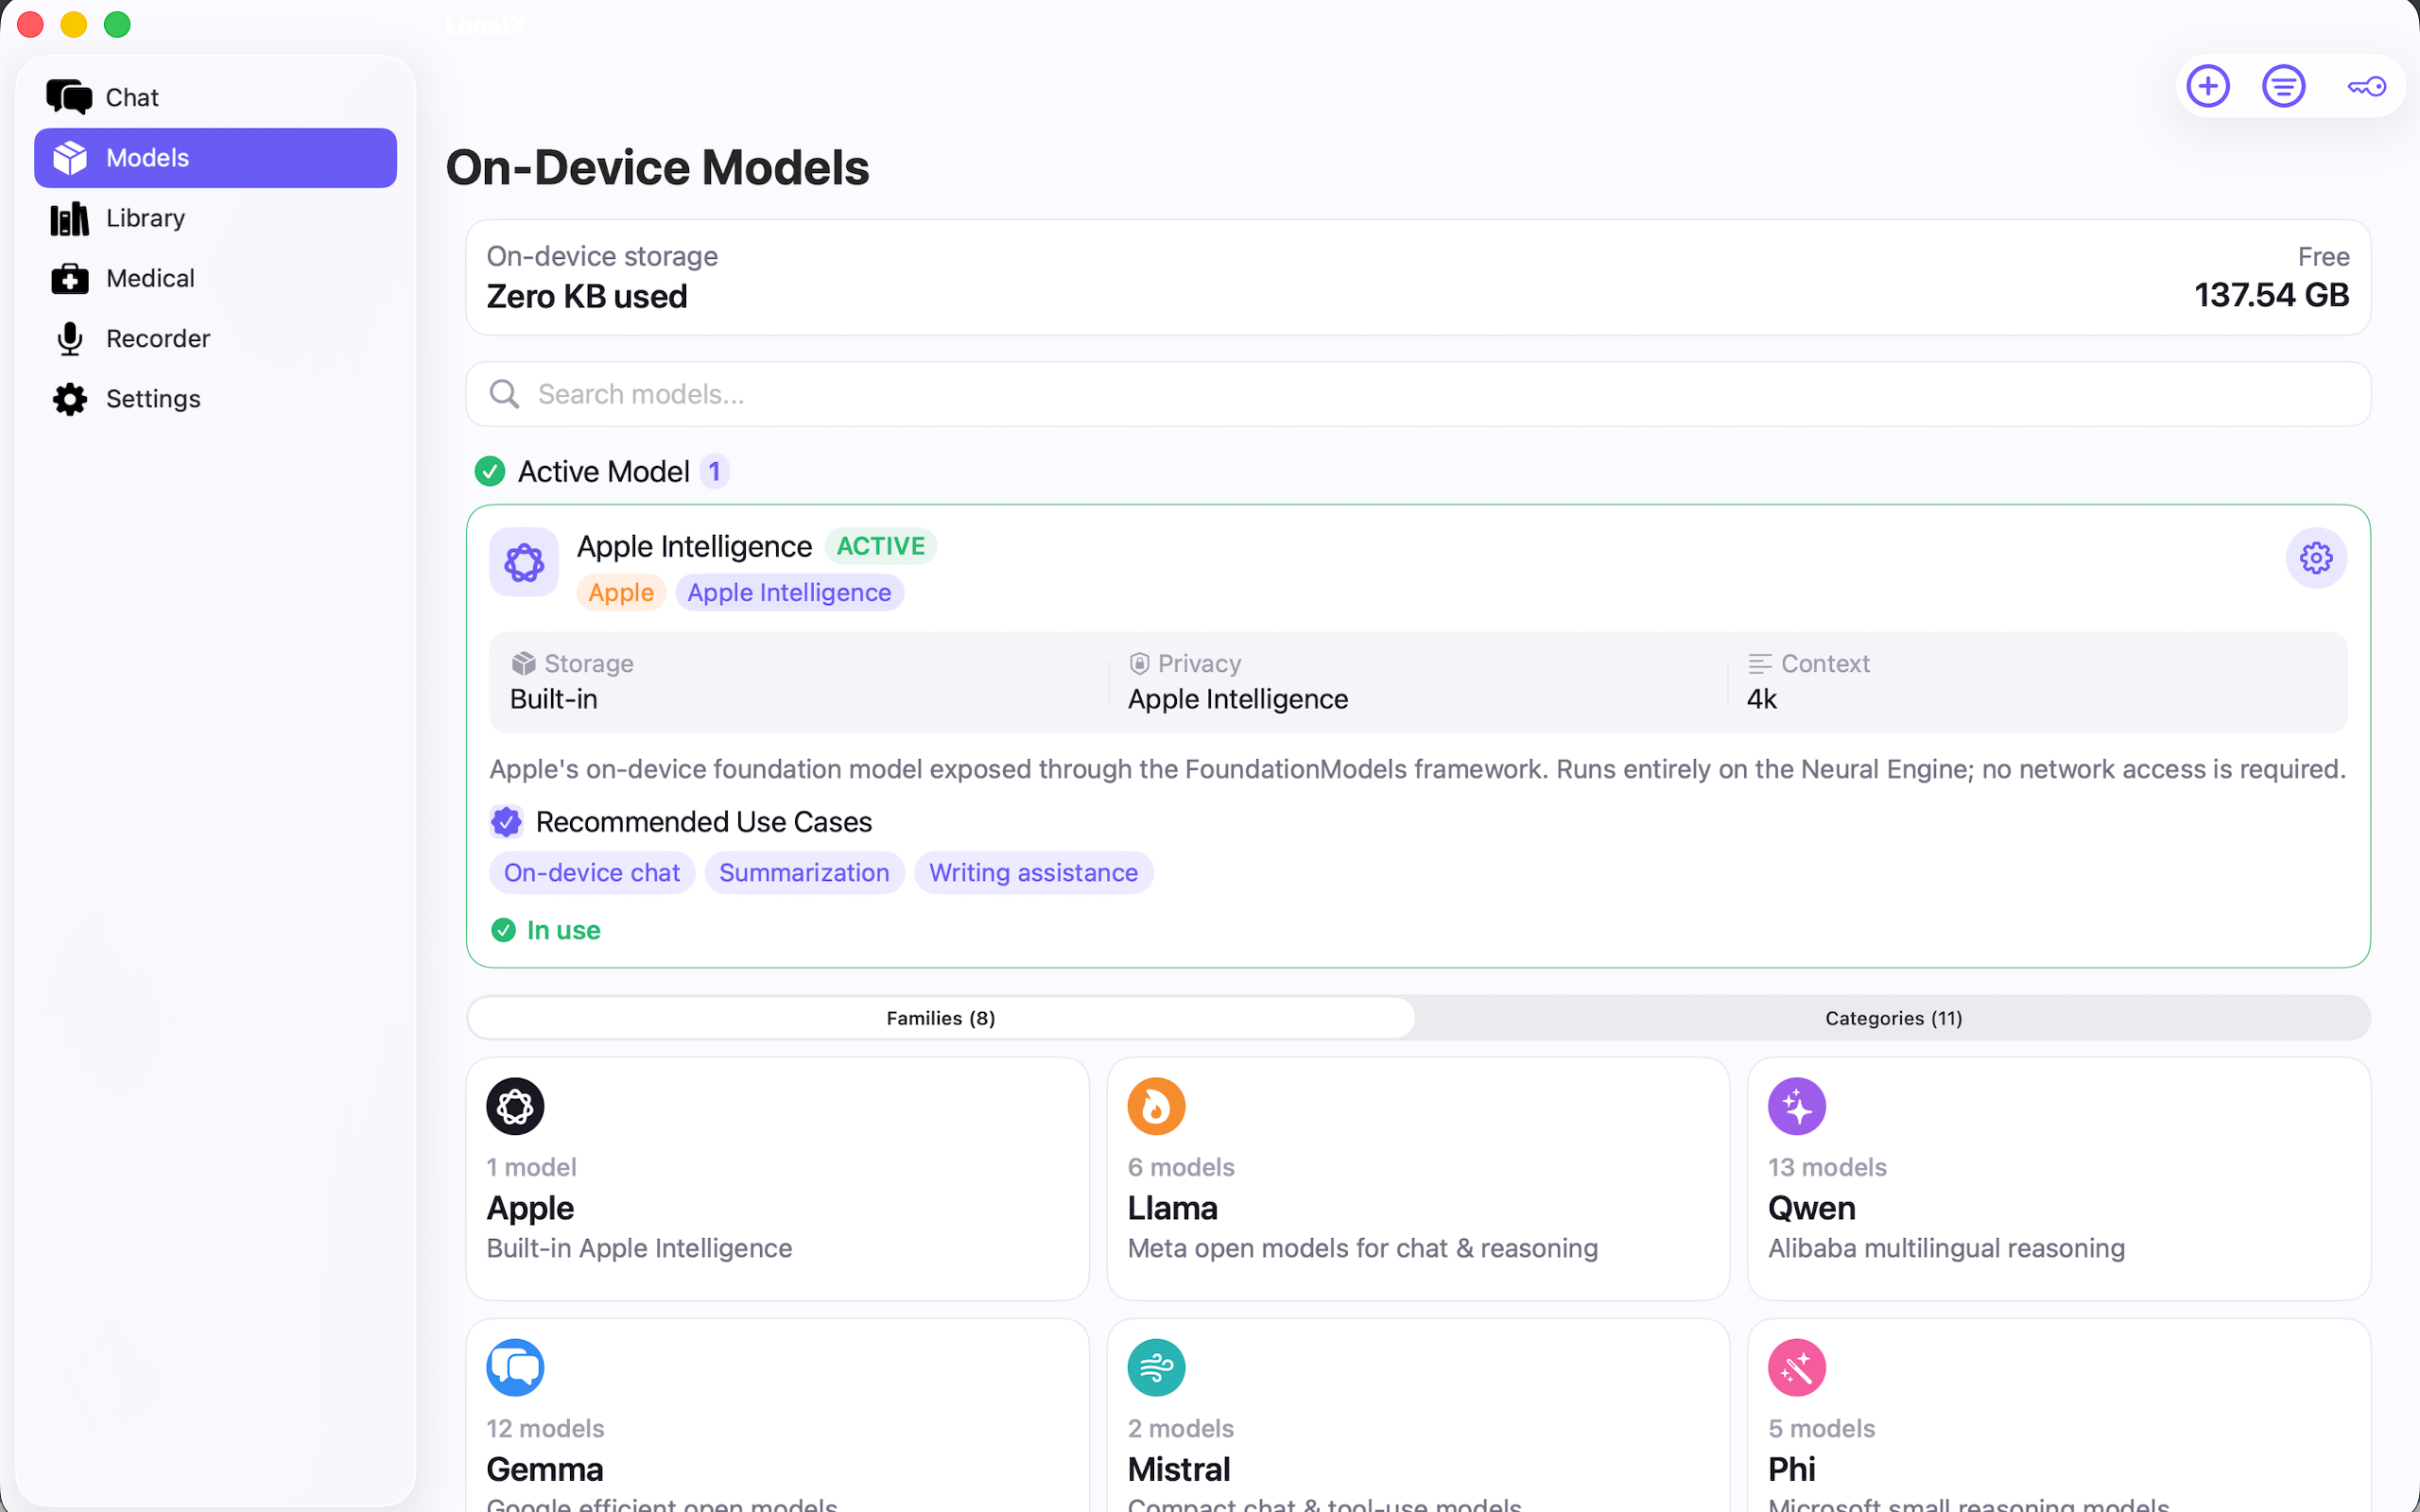Click the In use green check icon
Screen dimensions: 2420x1512
(x=503, y=930)
